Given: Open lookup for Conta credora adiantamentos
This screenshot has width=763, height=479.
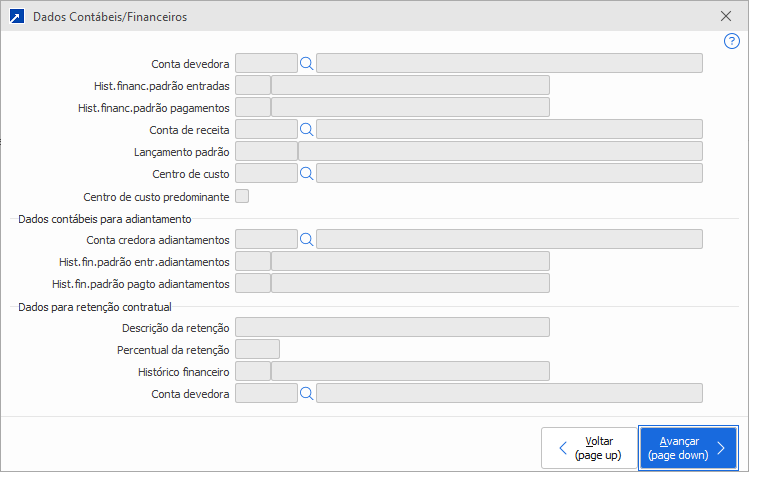Looking at the screenshot, I should tap(307, 239).
